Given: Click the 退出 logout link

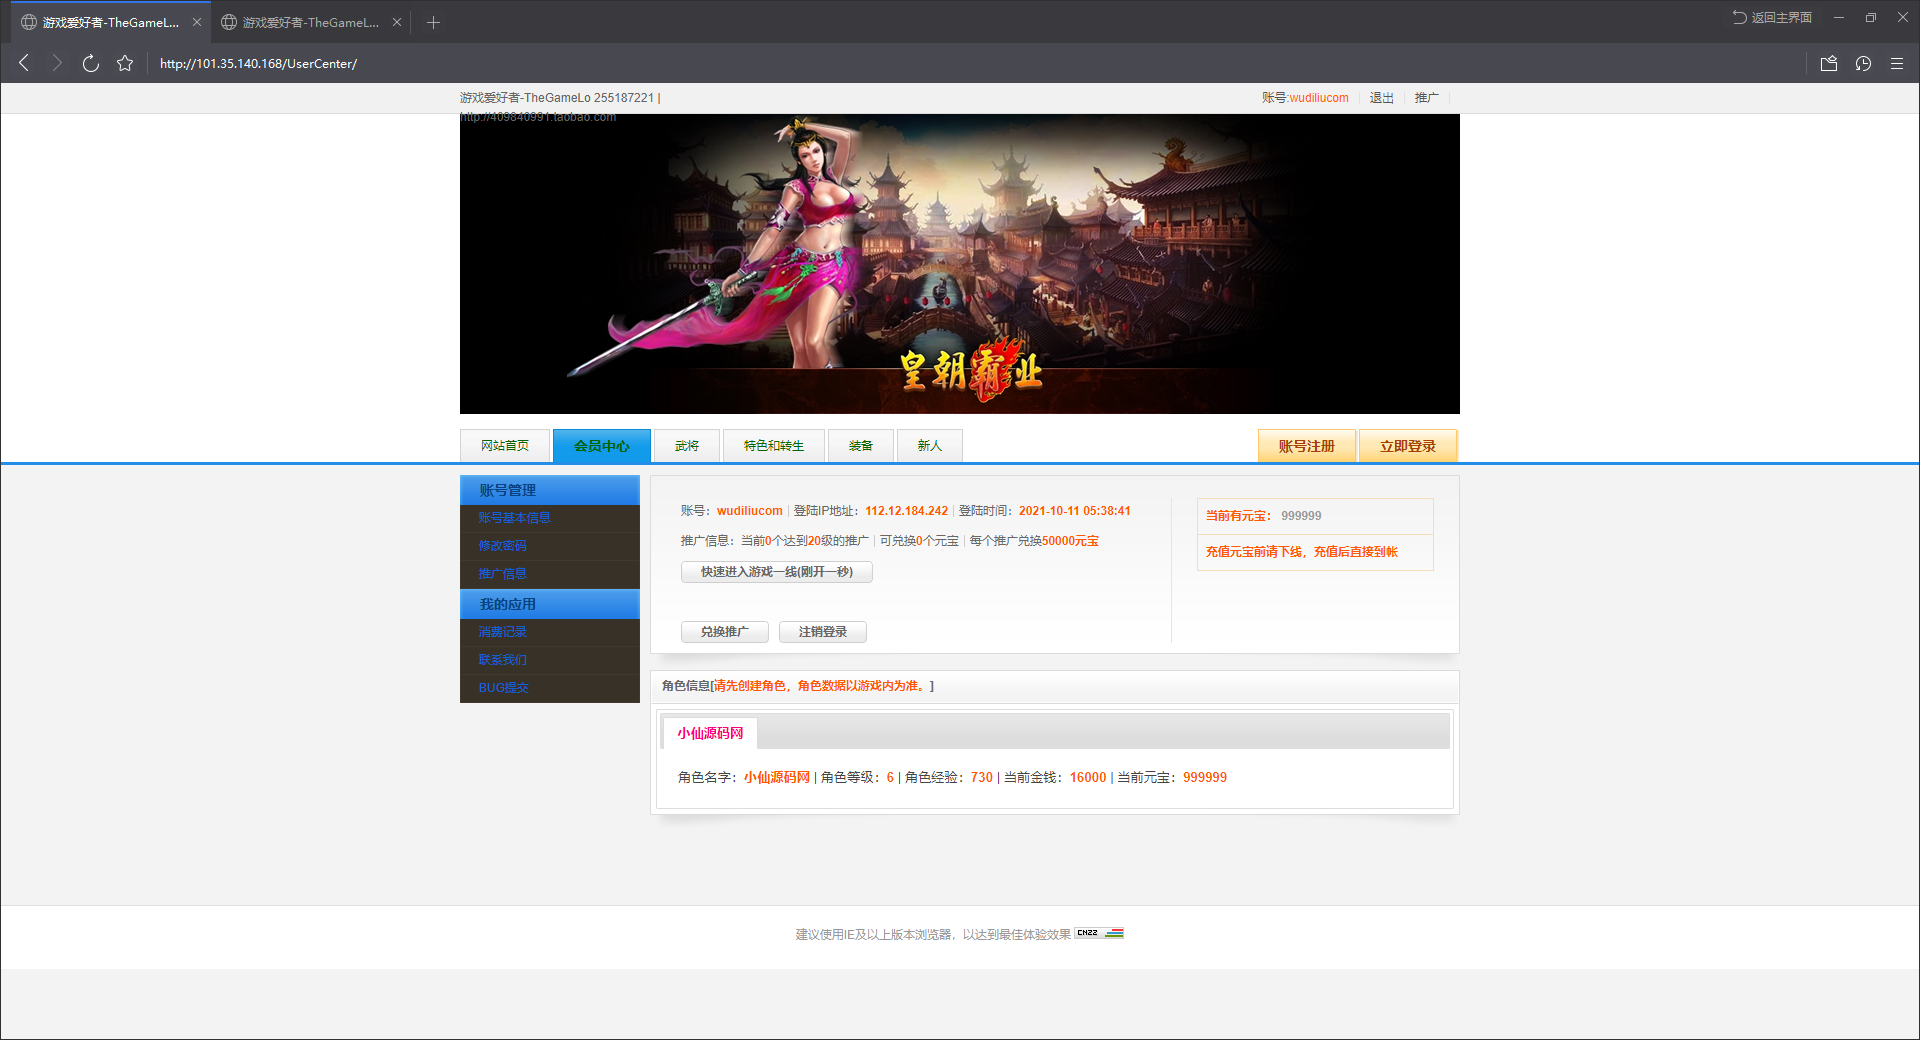Looking at the screenshot, I should point(1381,98).
